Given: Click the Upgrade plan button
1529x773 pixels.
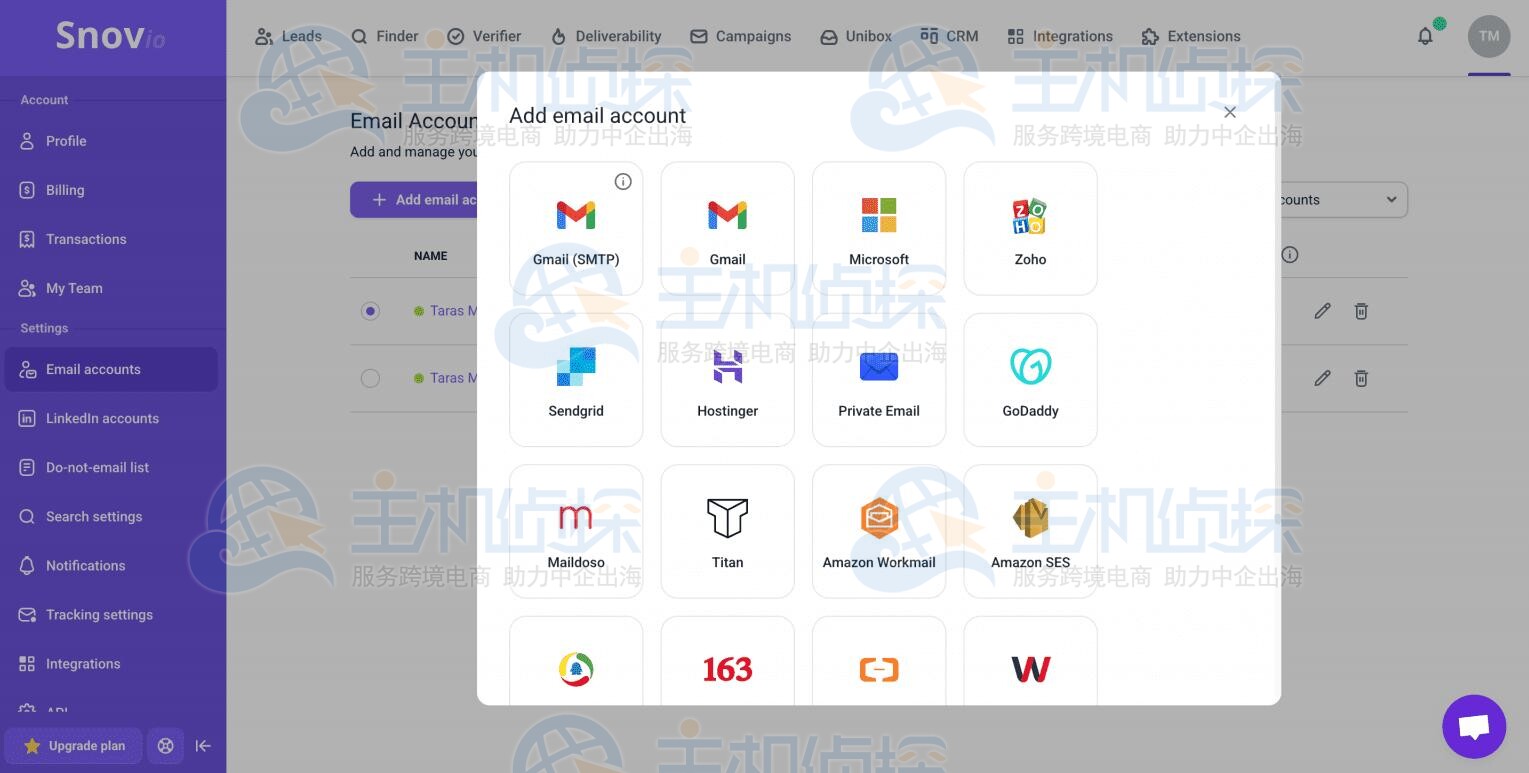Looking at the screenshot, I should click(x=72, y=745).
